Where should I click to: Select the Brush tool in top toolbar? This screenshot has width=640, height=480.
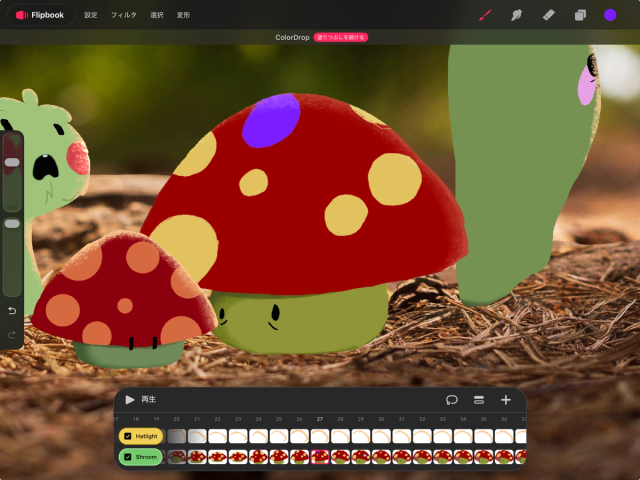point(485,15)
